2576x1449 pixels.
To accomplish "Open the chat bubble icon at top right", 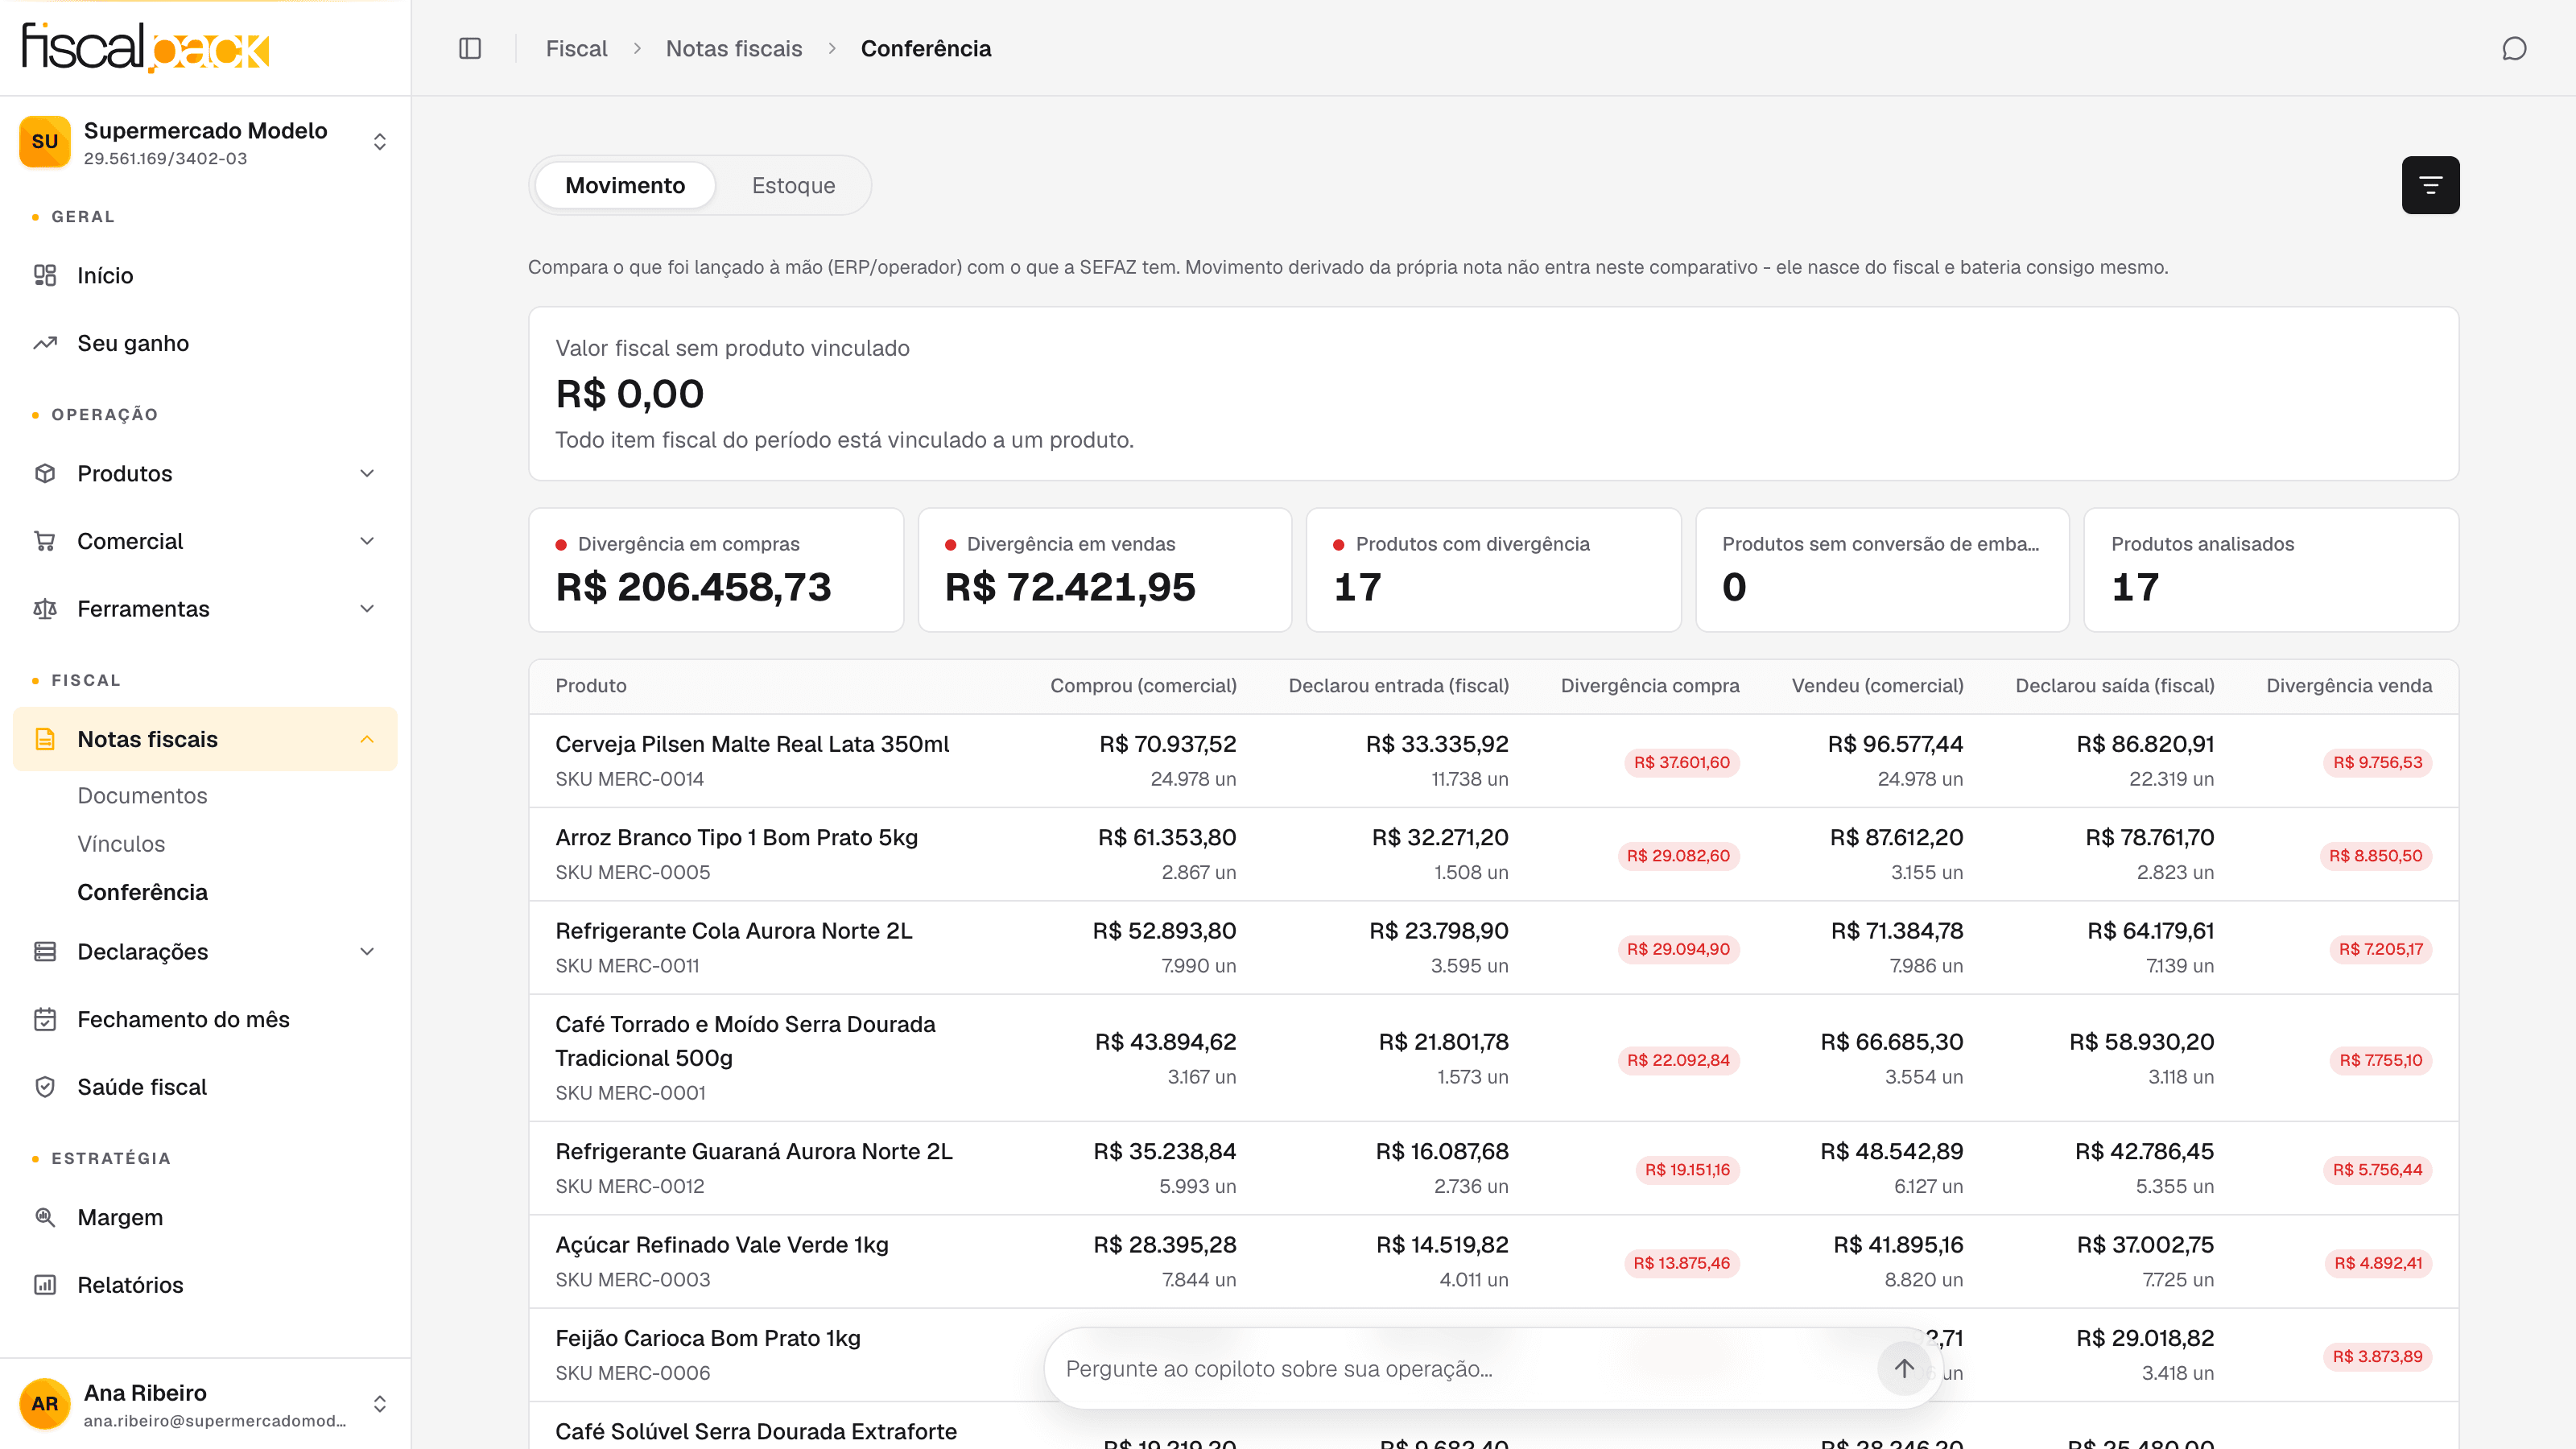I will pyautogui.click(x=2514, y=48).
